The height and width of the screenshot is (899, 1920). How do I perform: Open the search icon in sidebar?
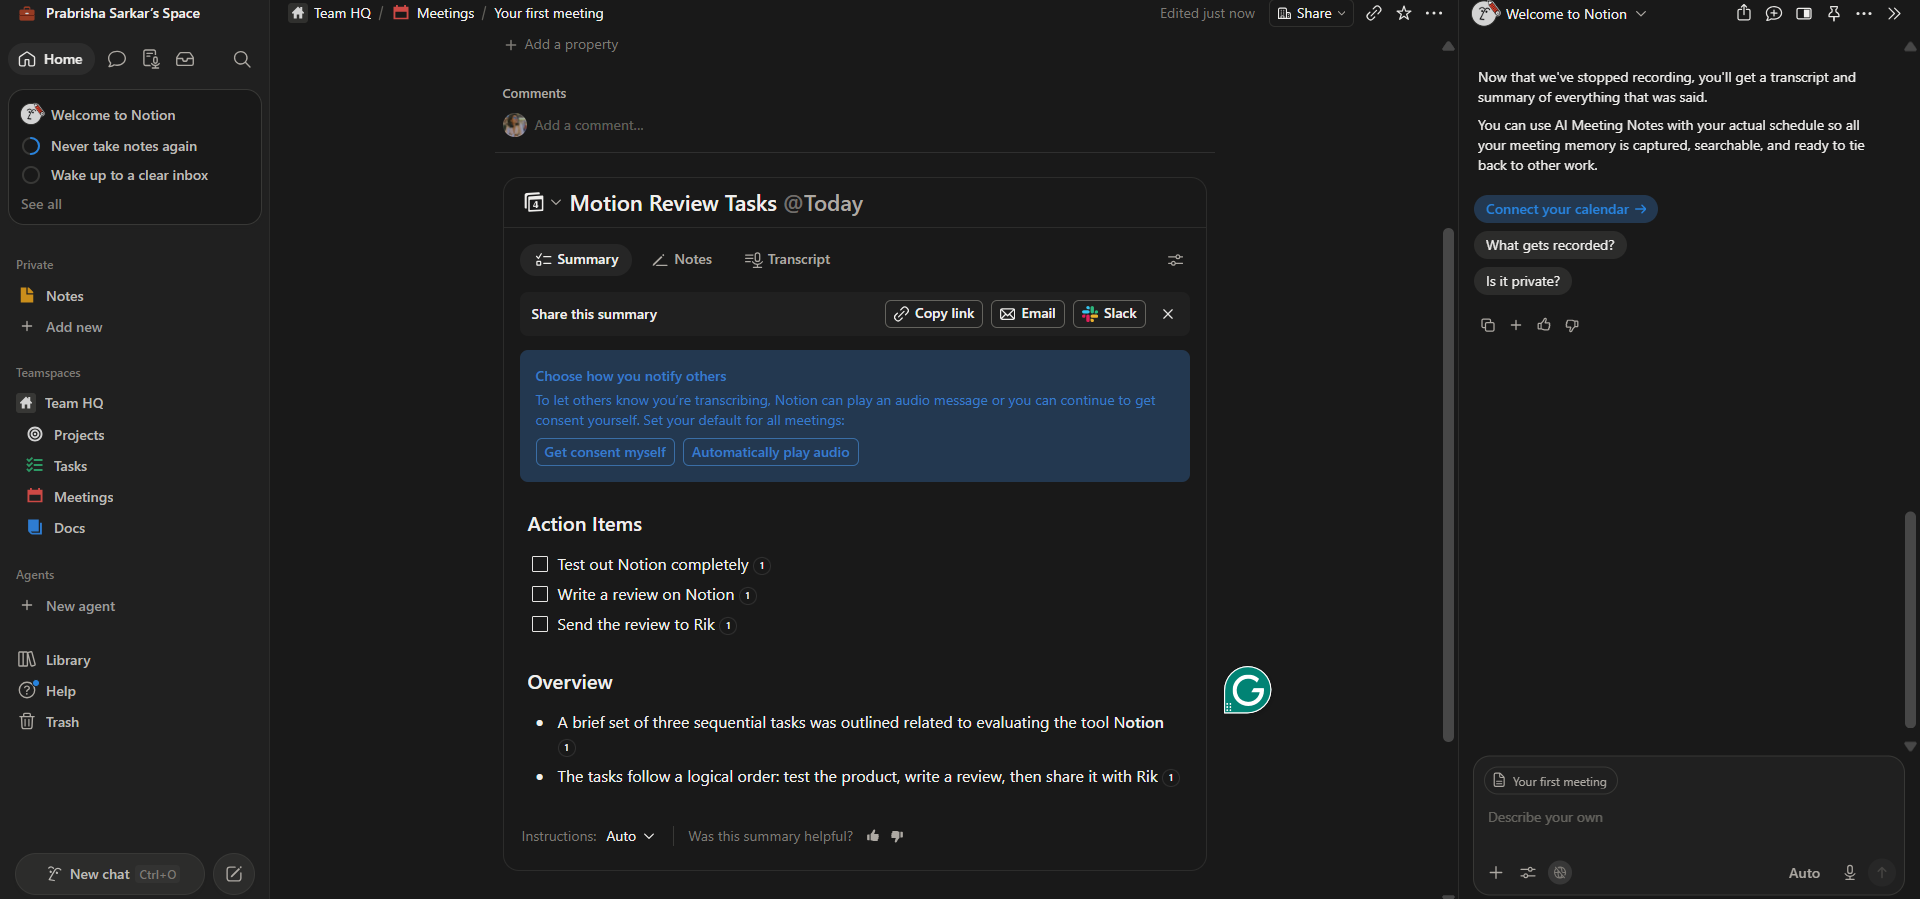[241, 59]
